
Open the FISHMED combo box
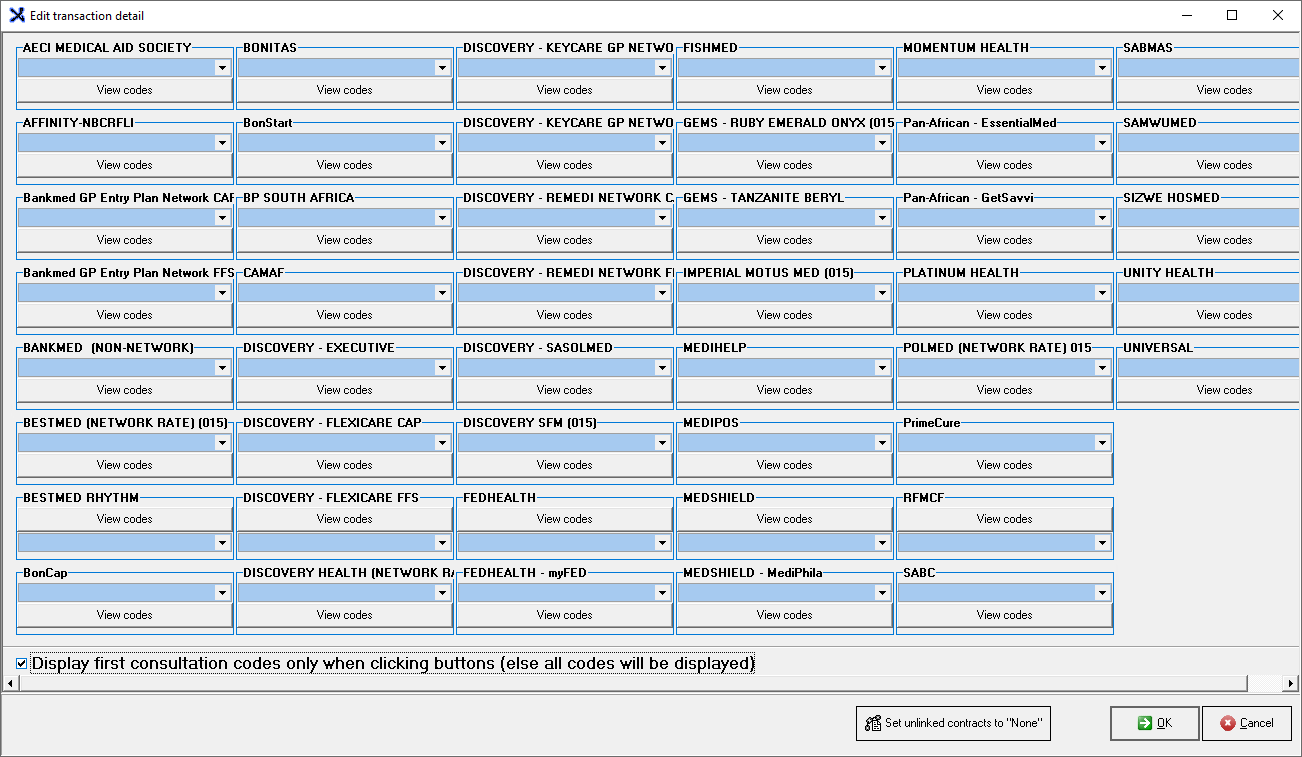882,68
